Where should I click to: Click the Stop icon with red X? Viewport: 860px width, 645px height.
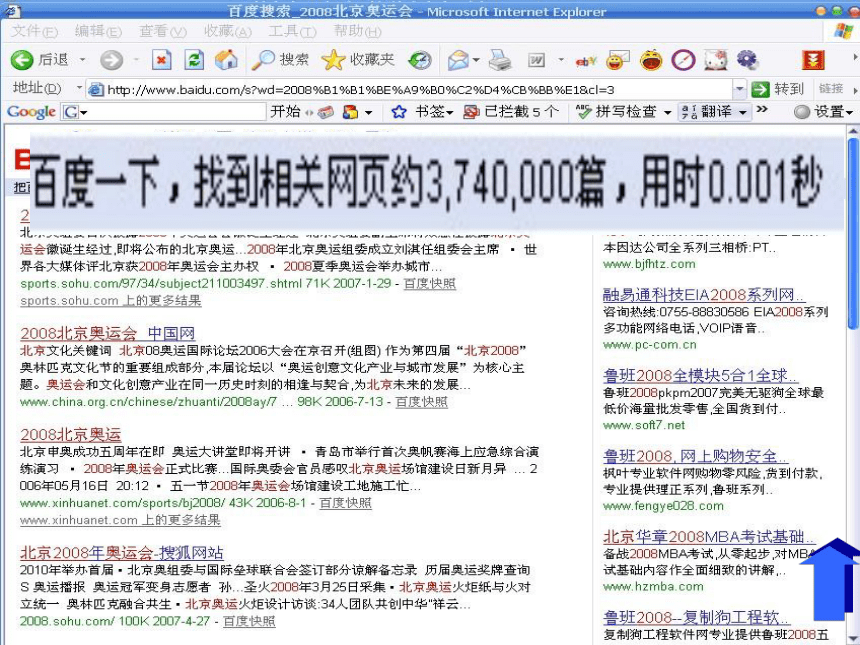coord(161,59)
